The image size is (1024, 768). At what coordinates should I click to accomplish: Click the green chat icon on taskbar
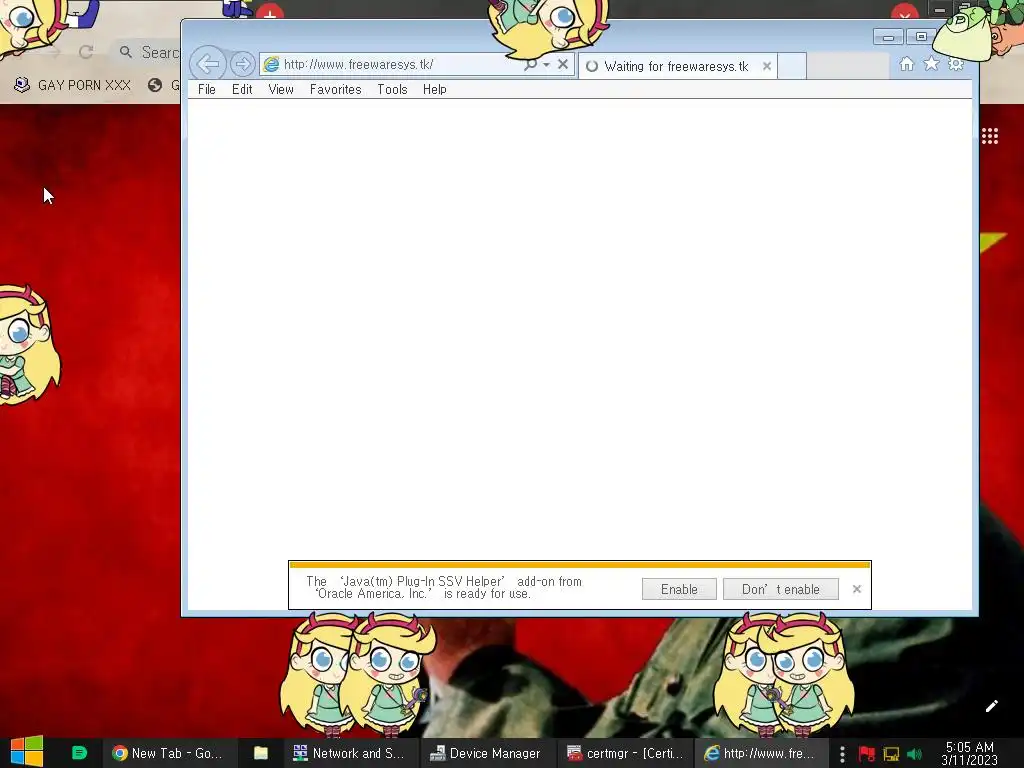[x=79, y=753]
